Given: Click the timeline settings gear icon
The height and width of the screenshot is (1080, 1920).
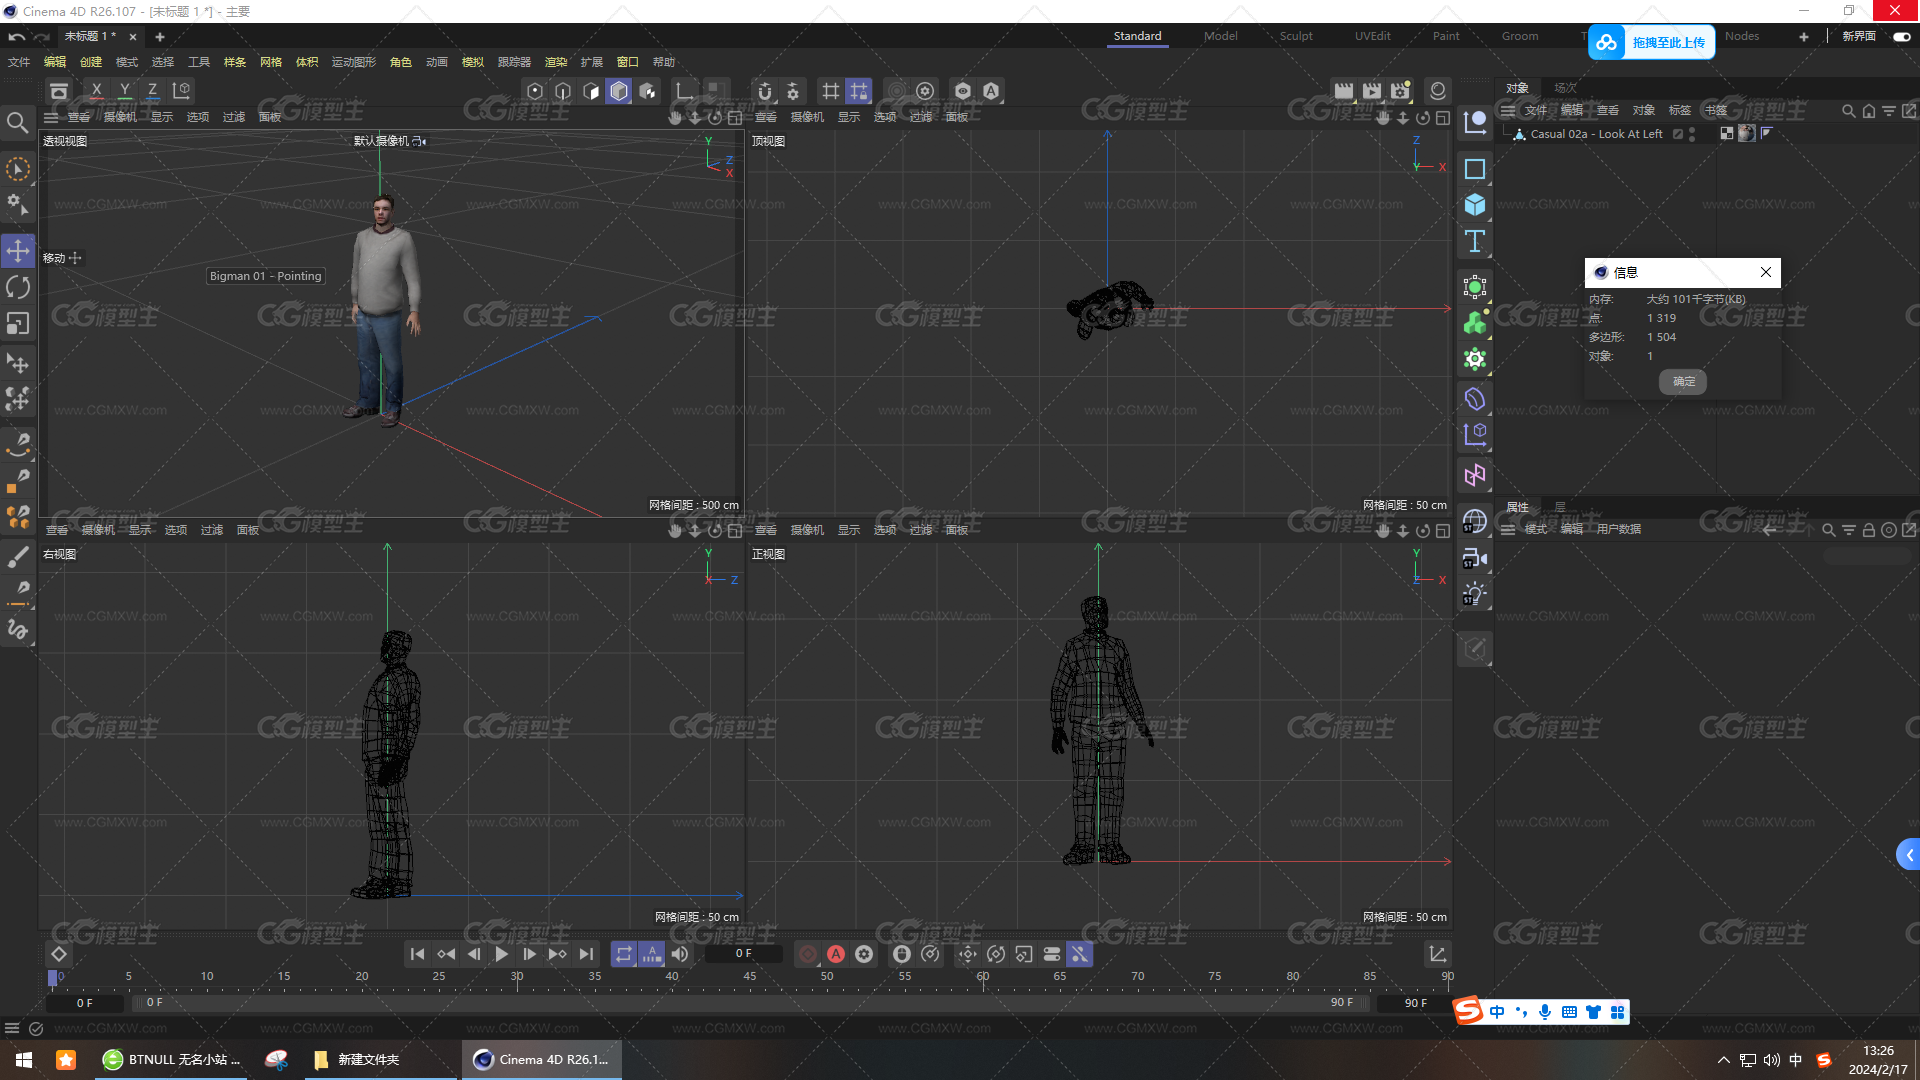Looking at the screenshot, I should (864, 954).
